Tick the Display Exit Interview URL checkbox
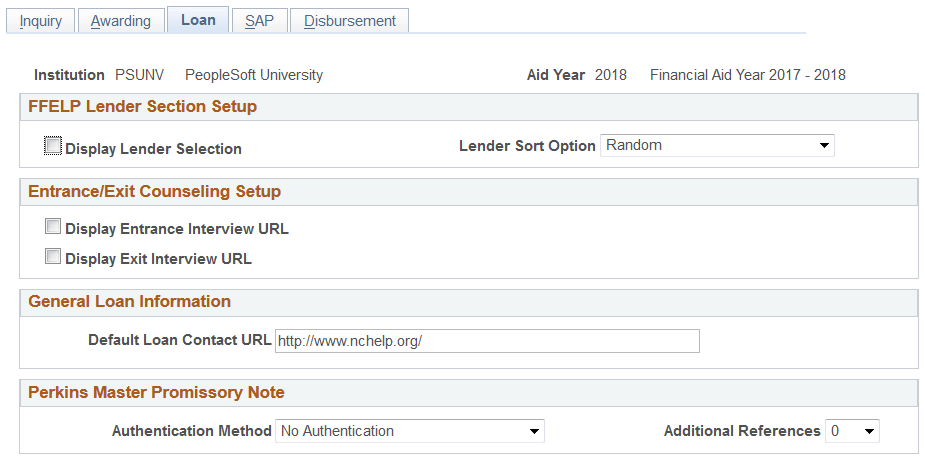The height and width of the screenshot is (461, 925). click(53, 257)
